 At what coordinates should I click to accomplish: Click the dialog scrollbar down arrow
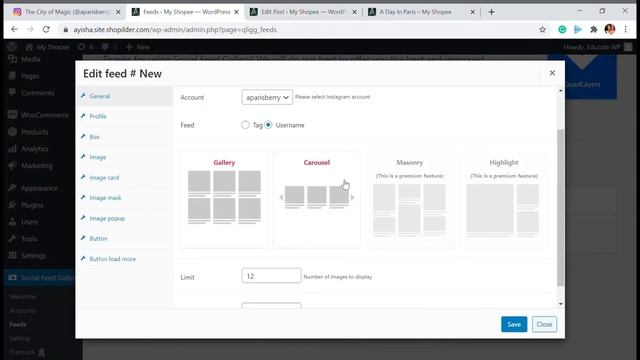tap(560, 304)
